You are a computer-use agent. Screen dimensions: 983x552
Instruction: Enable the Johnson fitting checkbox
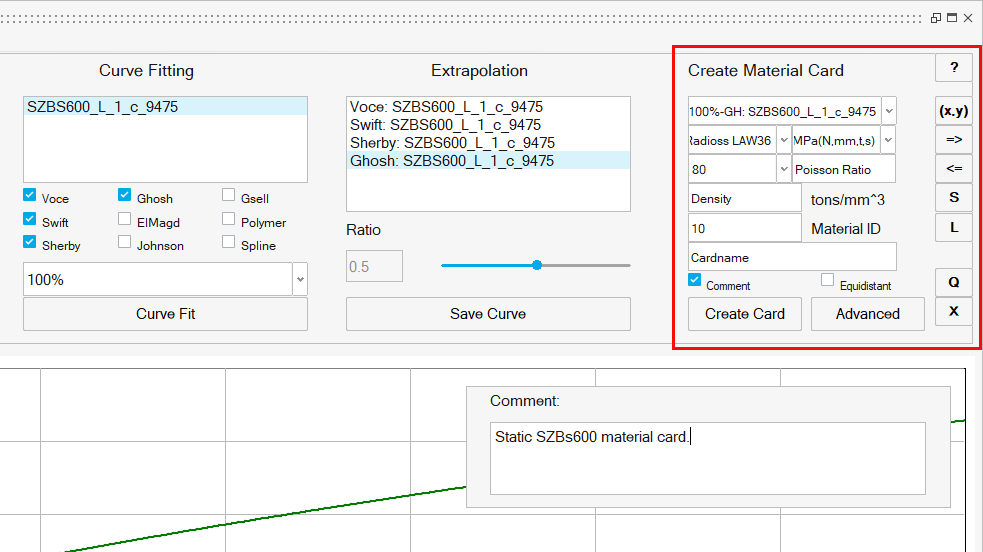click(x=125, y=243)
